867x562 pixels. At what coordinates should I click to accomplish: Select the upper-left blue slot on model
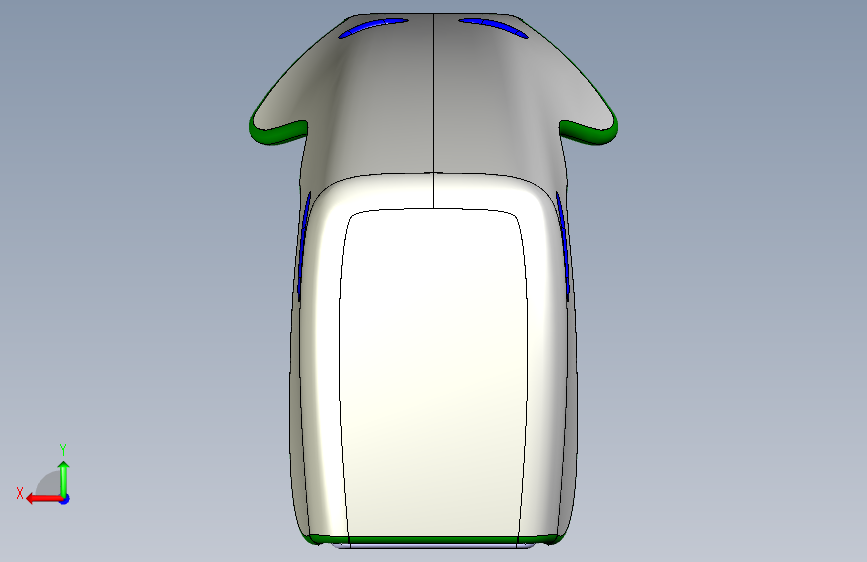coord(373,27)
